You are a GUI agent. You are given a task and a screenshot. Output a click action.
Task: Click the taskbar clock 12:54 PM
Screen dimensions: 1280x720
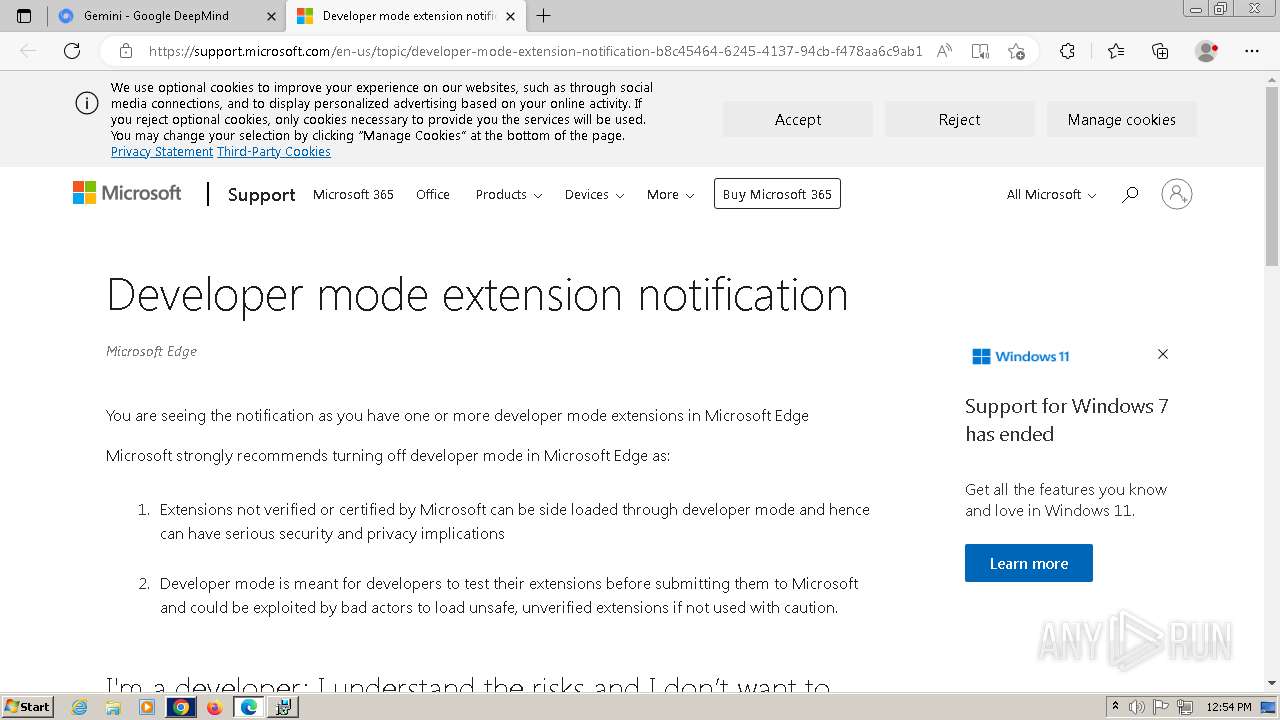(1228, 707)
